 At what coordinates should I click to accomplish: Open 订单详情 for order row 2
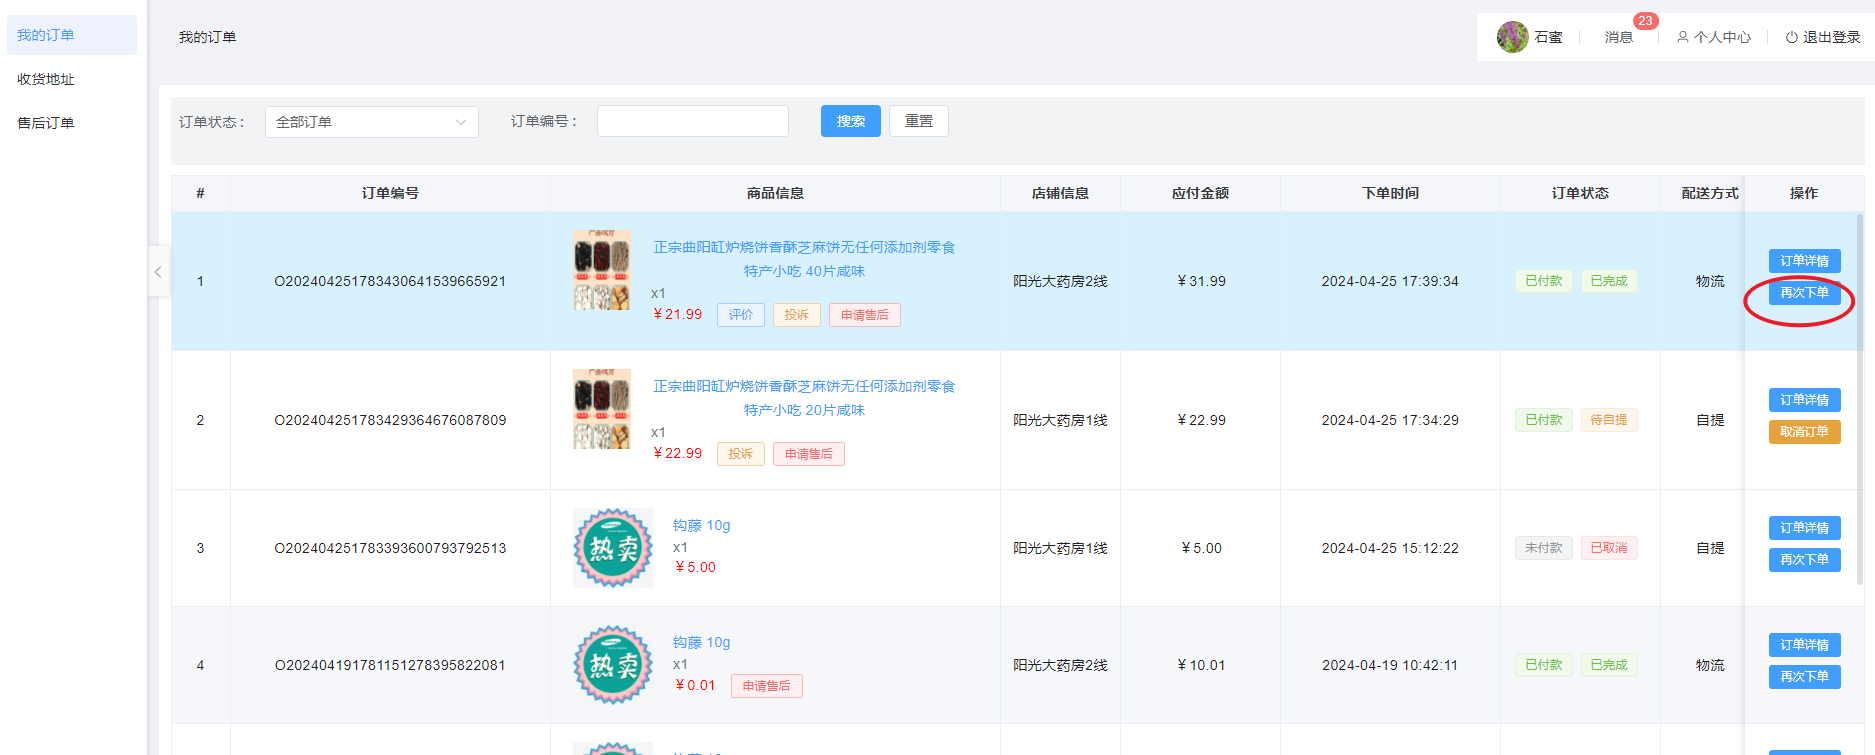click(x=1804, y=400)
